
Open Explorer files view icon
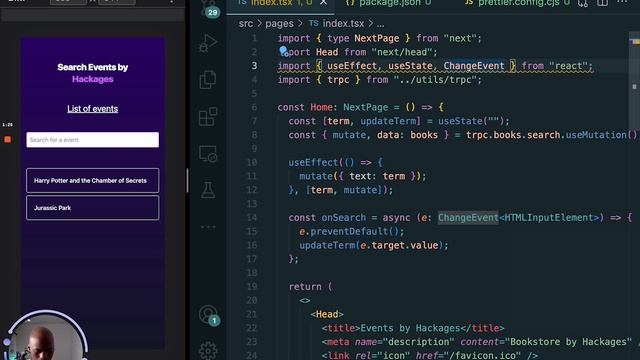point(208,79)
